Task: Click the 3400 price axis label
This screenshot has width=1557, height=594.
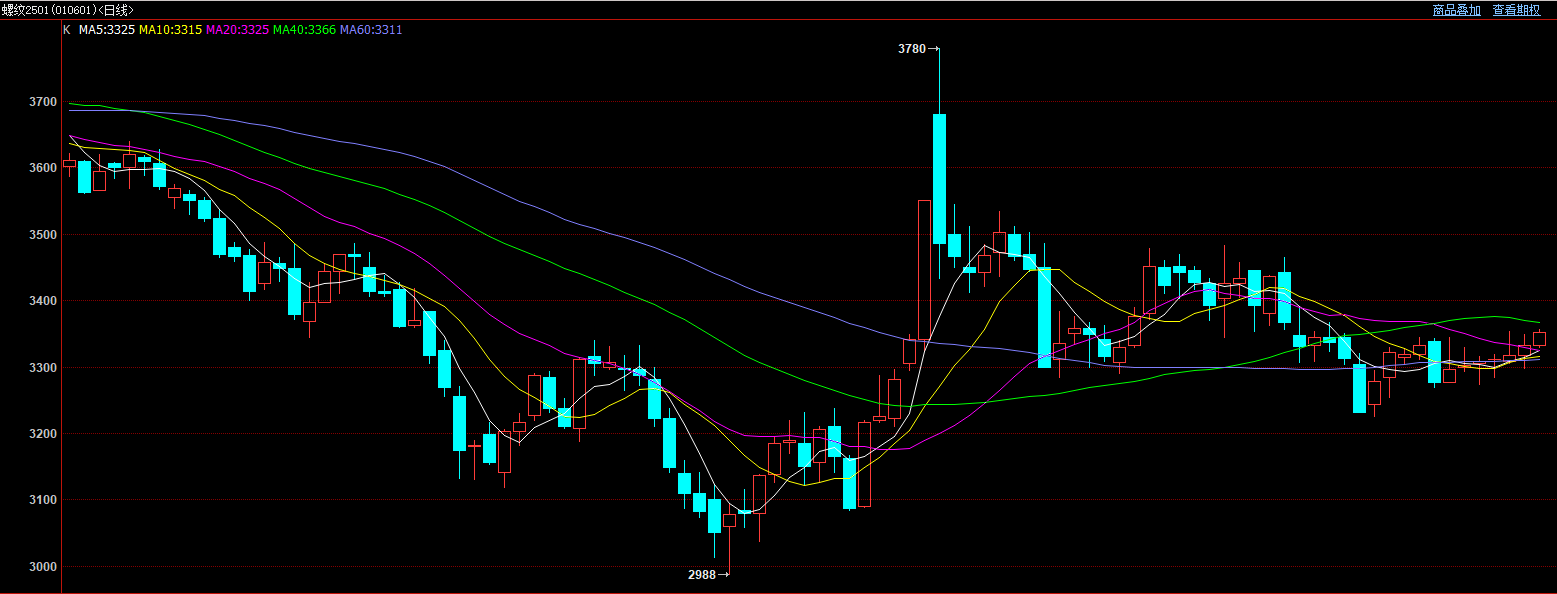Action: point(44,301)
